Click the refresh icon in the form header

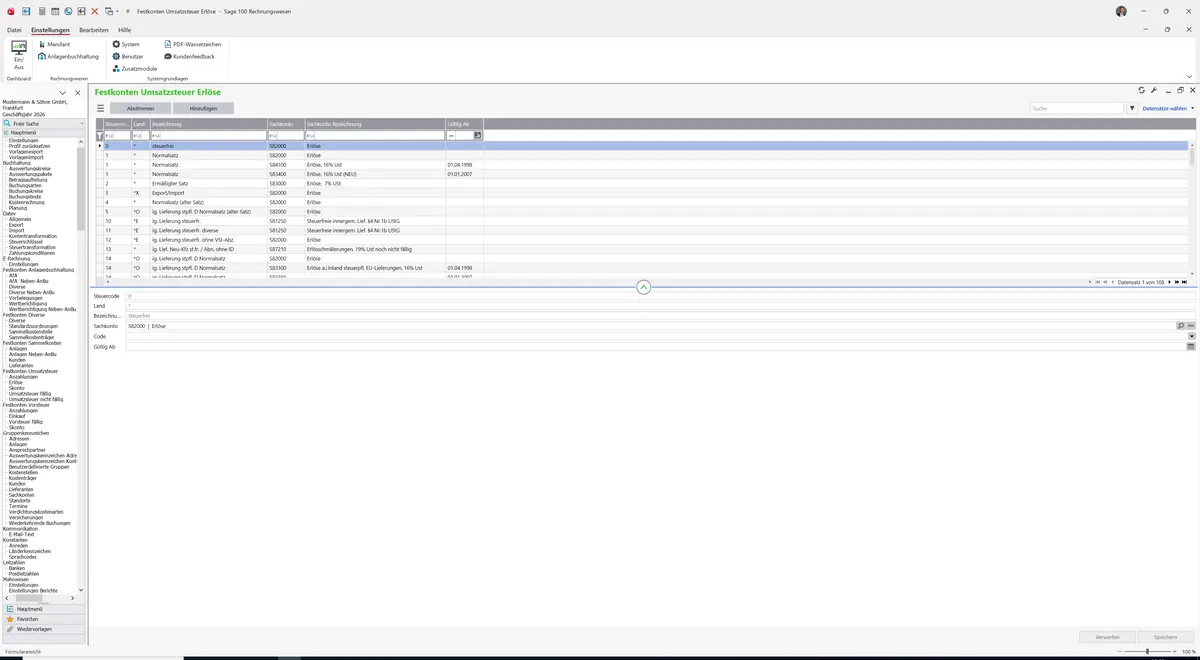1142,90
